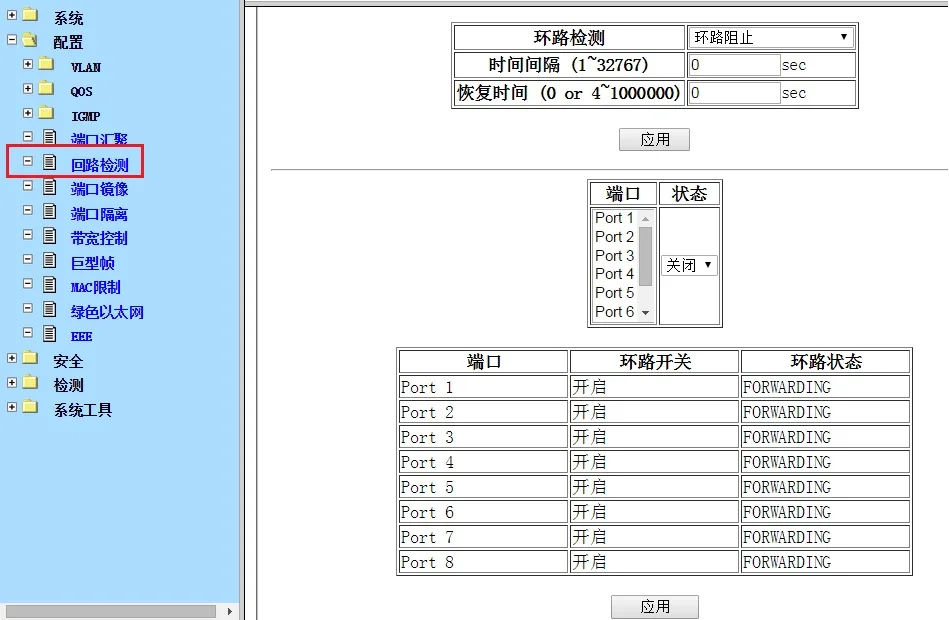Open the 端口汇聚 page
The image size is (949, 620).
[x=99, y=140]
